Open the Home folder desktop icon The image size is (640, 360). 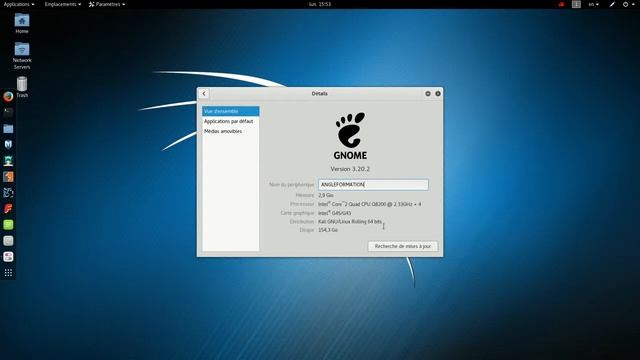pyautogui.click(x=22, y=23)
